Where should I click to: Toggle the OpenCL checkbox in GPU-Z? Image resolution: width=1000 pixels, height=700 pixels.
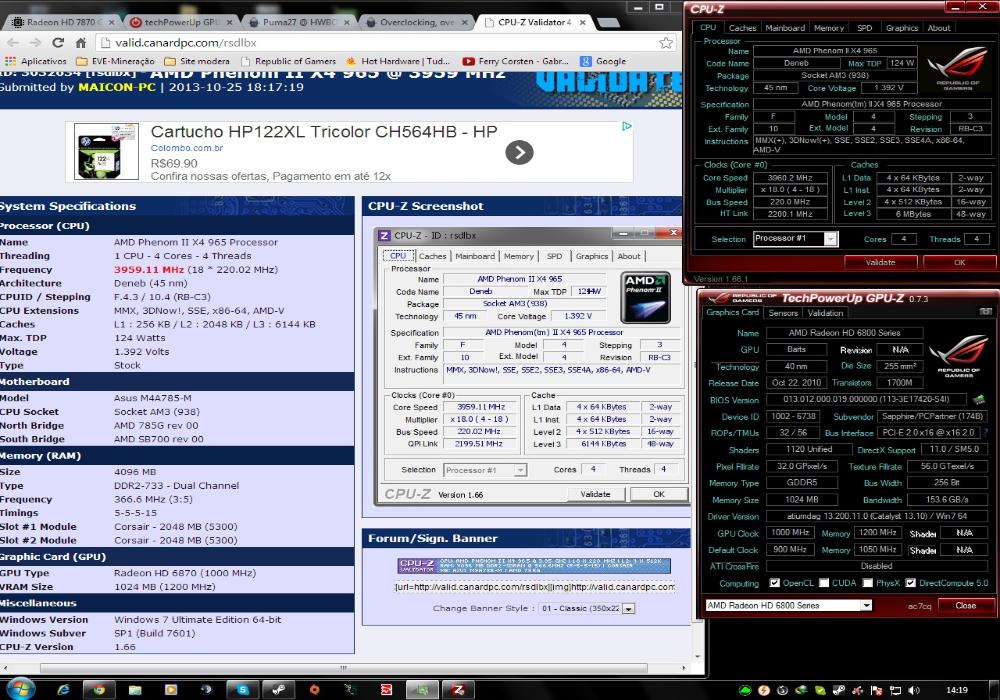(x=774, y=583)
